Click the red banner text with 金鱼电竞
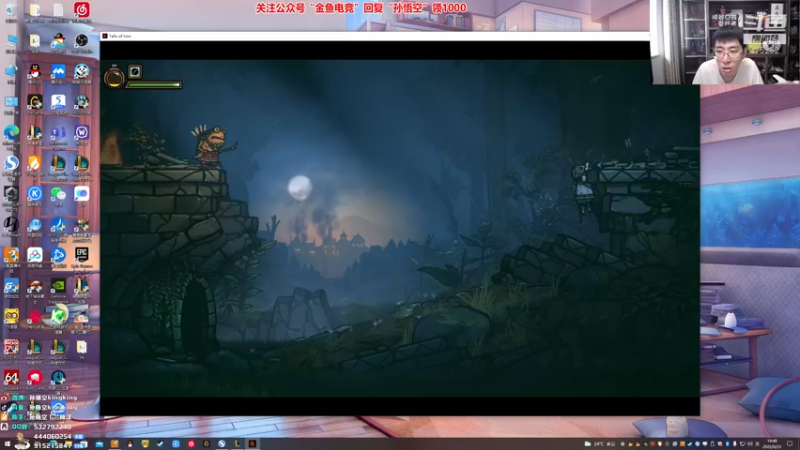 [361, 8]
